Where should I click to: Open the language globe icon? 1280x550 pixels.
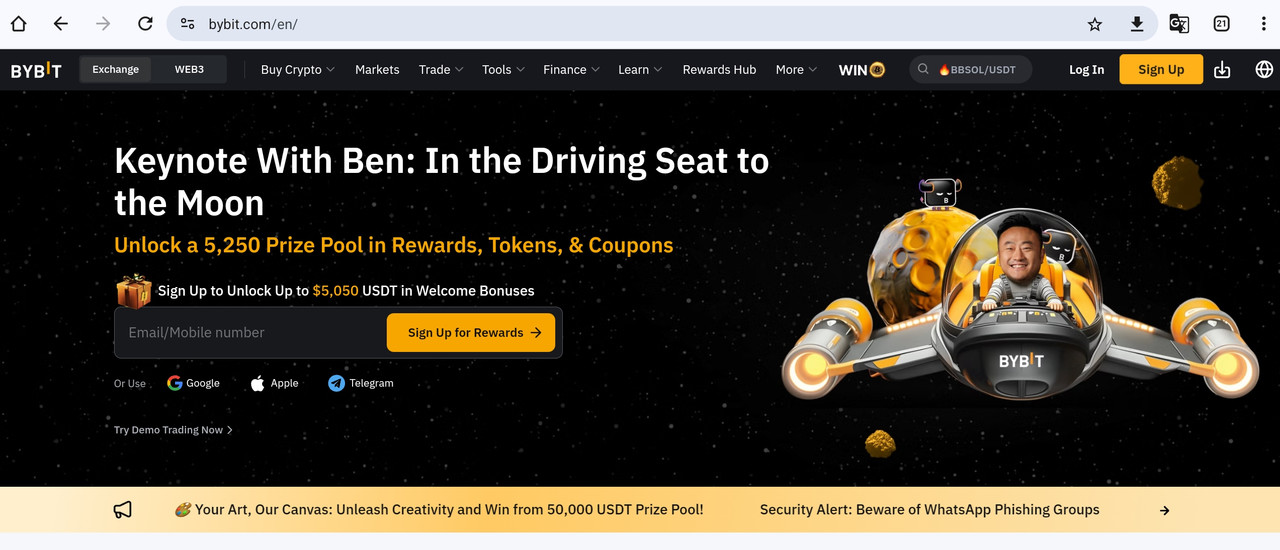1264,70
